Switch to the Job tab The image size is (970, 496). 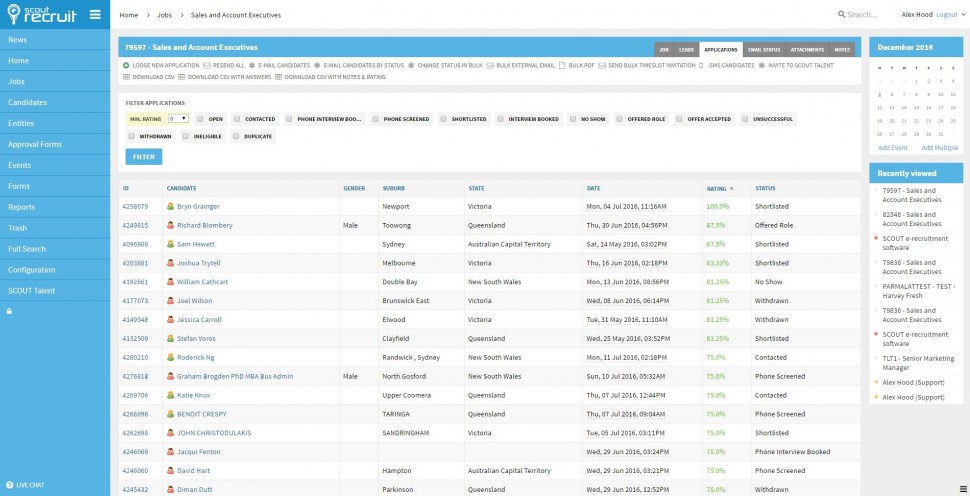click(x=664, y=49)
